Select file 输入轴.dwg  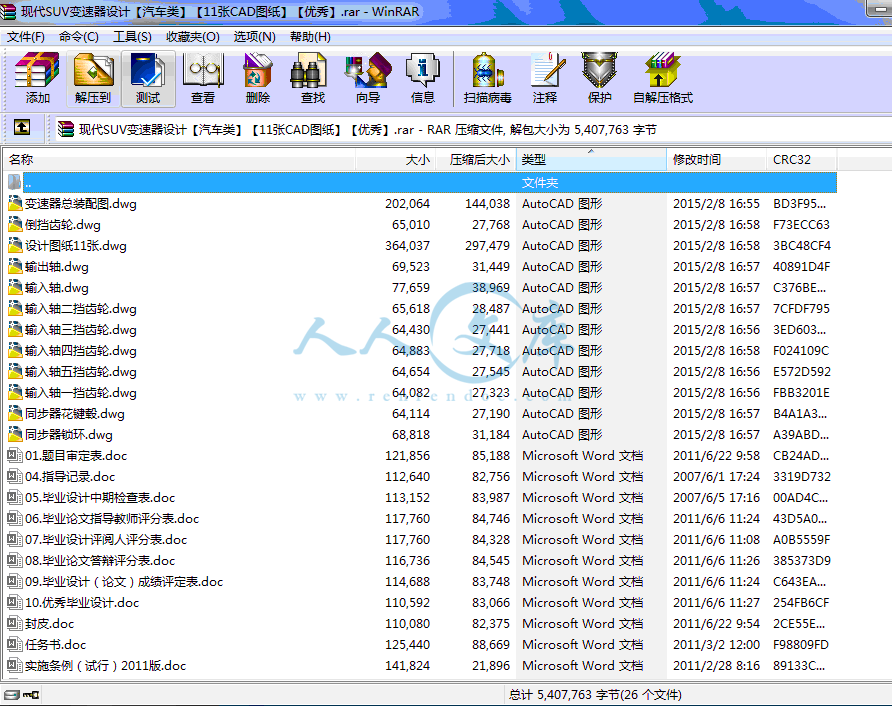(x=56, y=287)
